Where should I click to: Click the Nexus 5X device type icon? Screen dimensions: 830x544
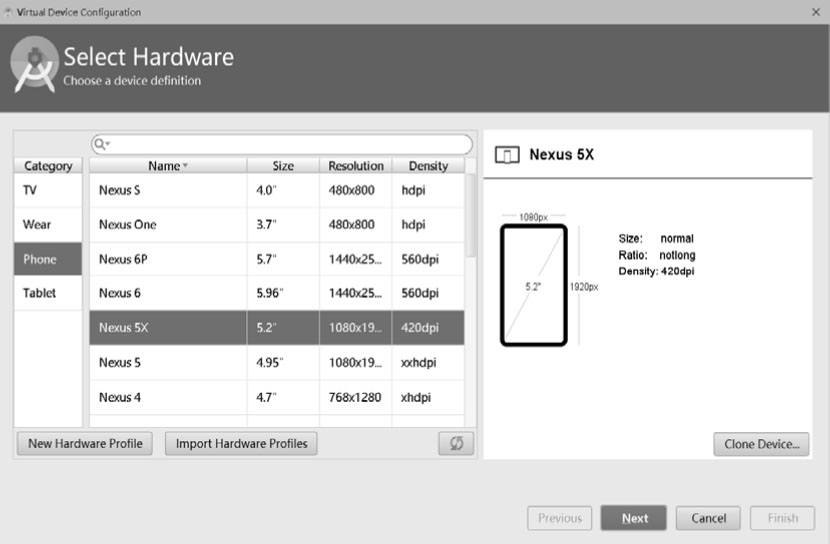coord(507,155)
